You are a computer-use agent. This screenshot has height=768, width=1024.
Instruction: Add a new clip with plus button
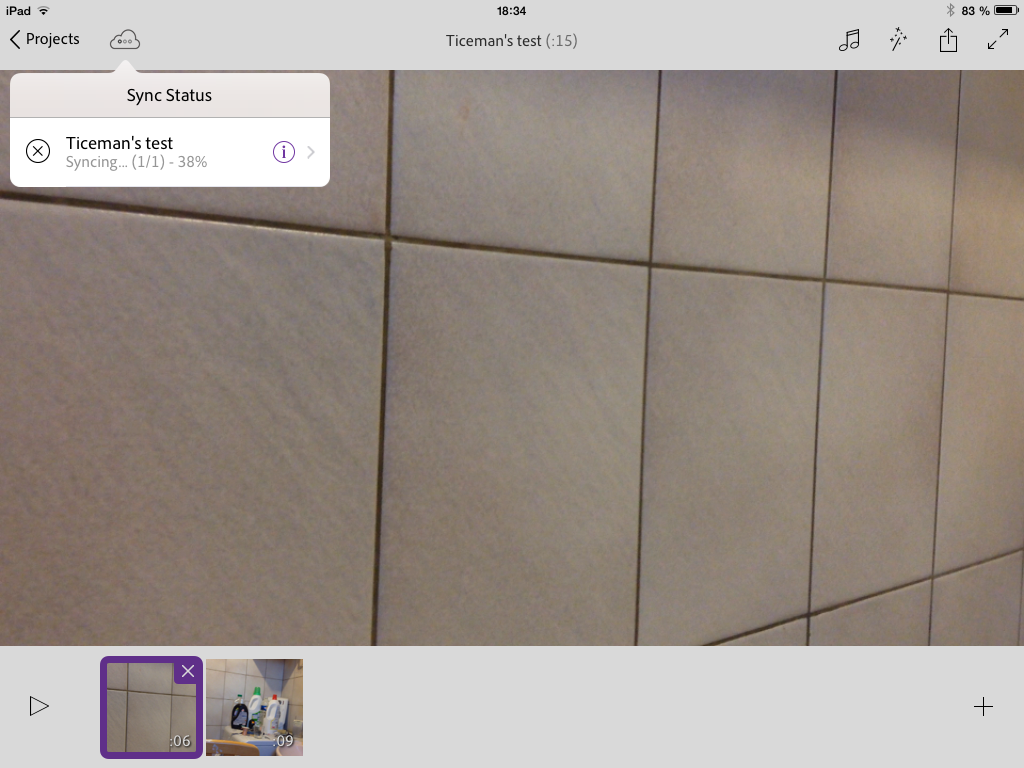tap(983, 707)
